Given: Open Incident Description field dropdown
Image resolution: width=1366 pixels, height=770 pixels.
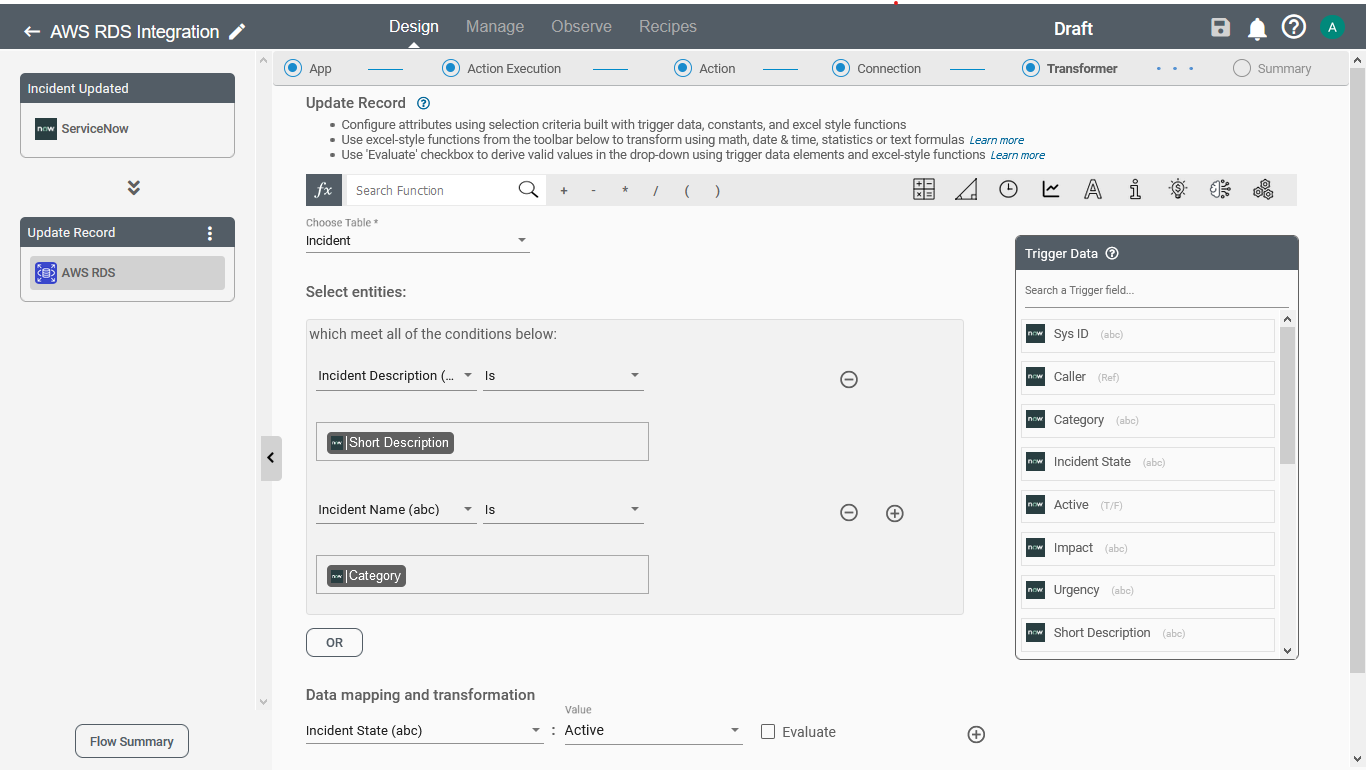Looking at the screenshot, I should (x=396, y=376).
